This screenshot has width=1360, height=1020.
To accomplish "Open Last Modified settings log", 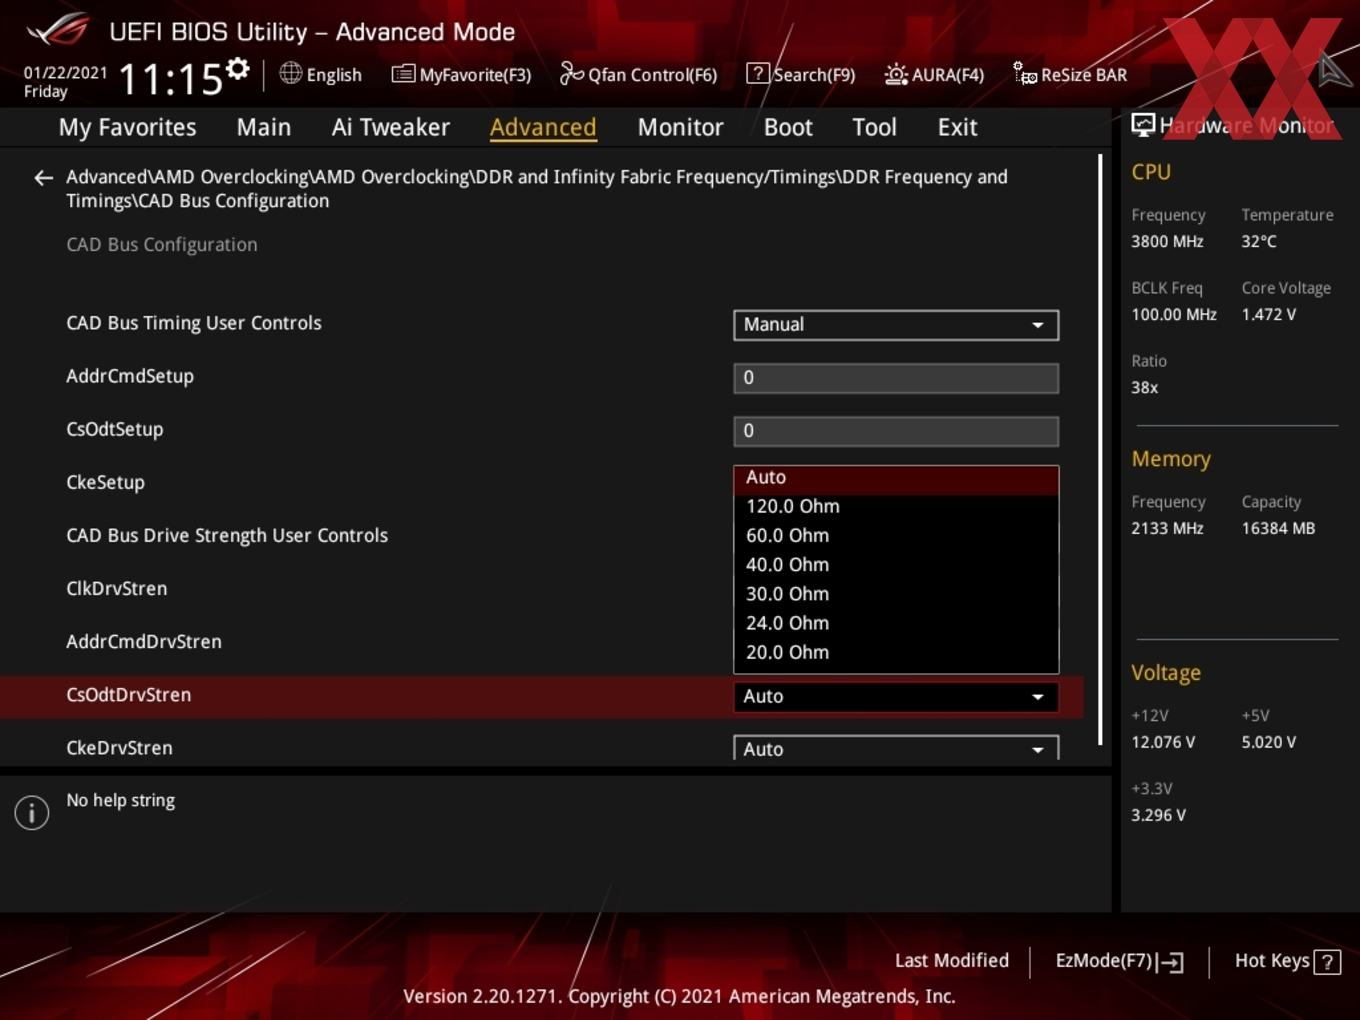I will (x=951, y=960).
